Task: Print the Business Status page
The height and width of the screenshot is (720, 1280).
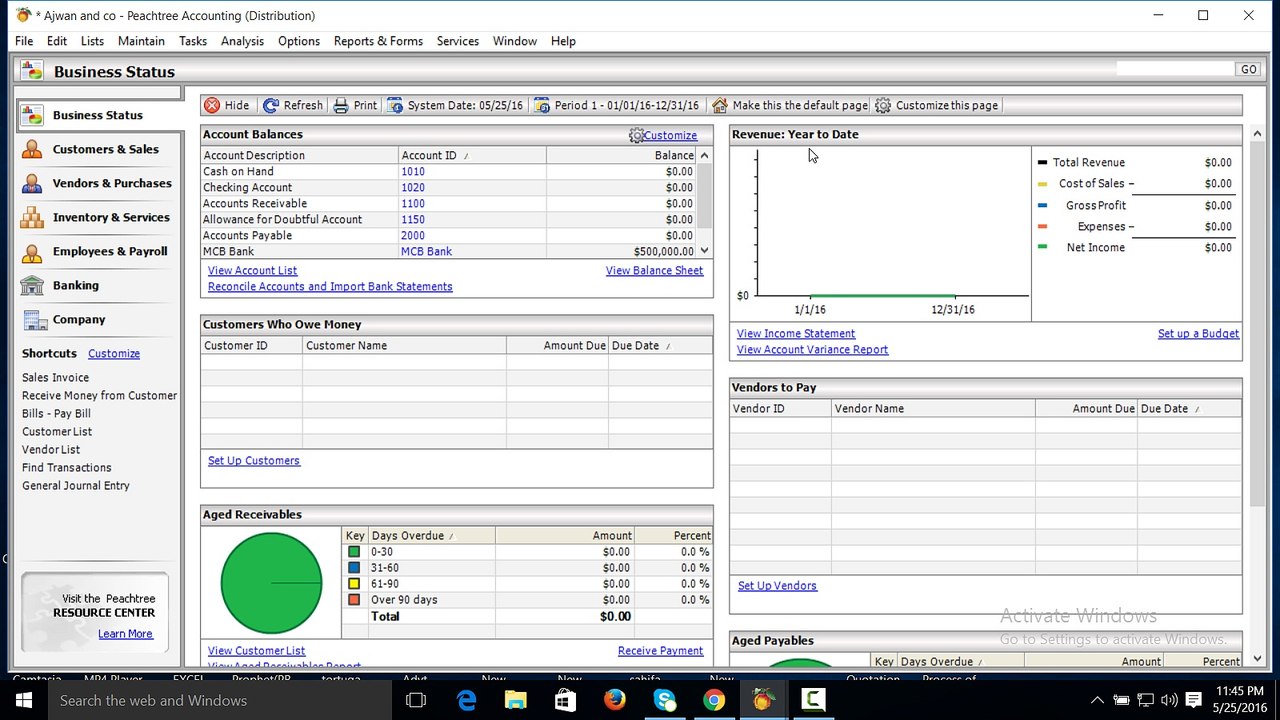Action: pyautogui.click(x=355, y=105)
